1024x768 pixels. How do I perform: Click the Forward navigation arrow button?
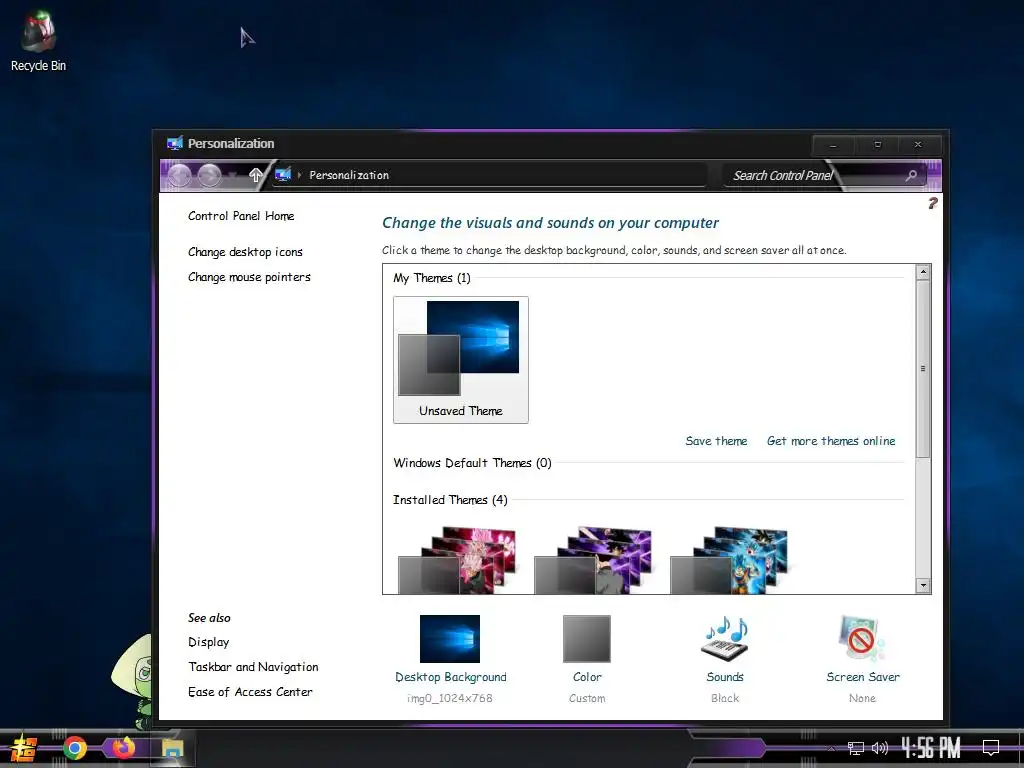(x=210, y=175)
